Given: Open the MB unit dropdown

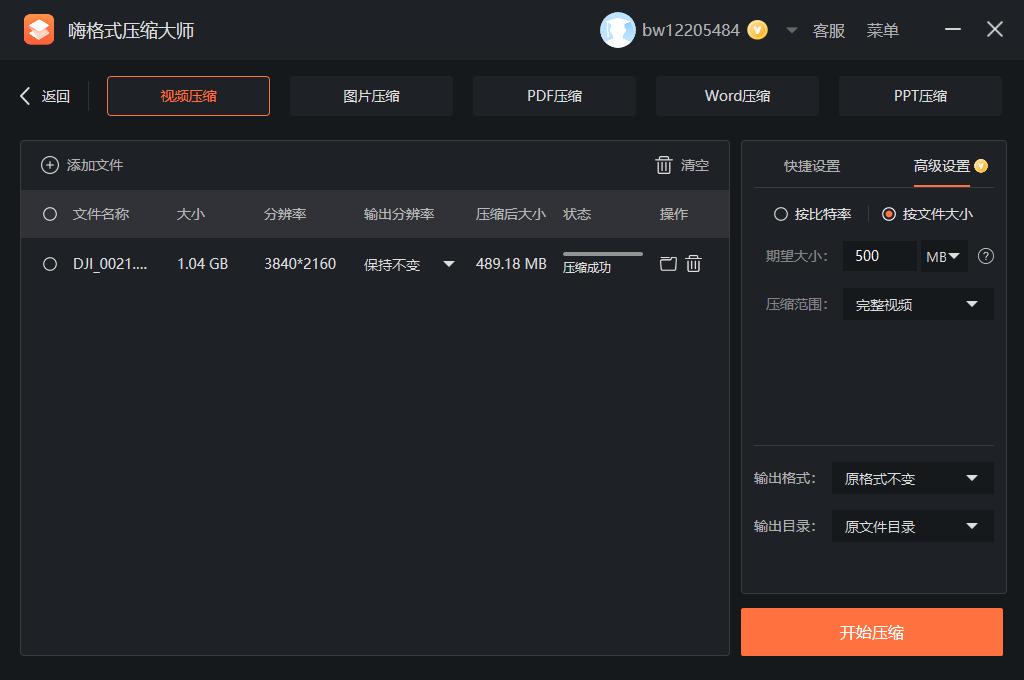Looking at the screenshot, I should [944, 256].
